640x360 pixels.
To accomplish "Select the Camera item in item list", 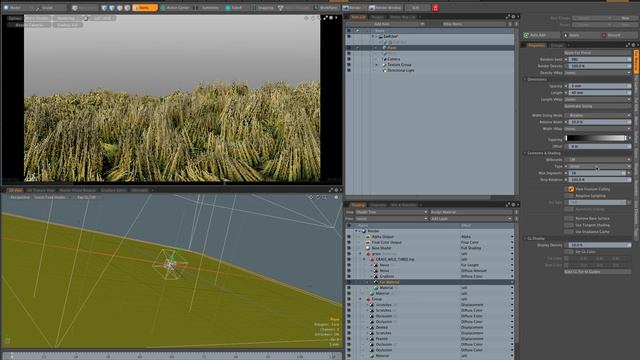I will point(393,59).
